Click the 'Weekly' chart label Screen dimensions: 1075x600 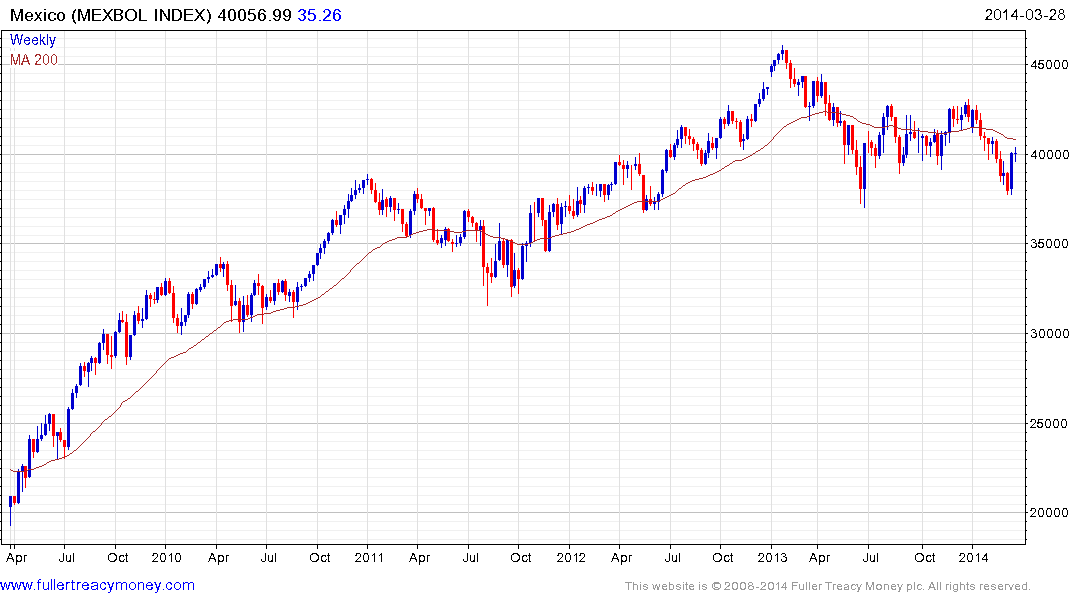coord(33,40)
